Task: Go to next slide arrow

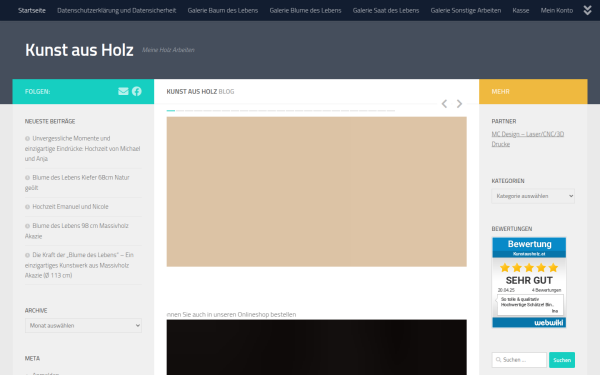Action: 459,104
